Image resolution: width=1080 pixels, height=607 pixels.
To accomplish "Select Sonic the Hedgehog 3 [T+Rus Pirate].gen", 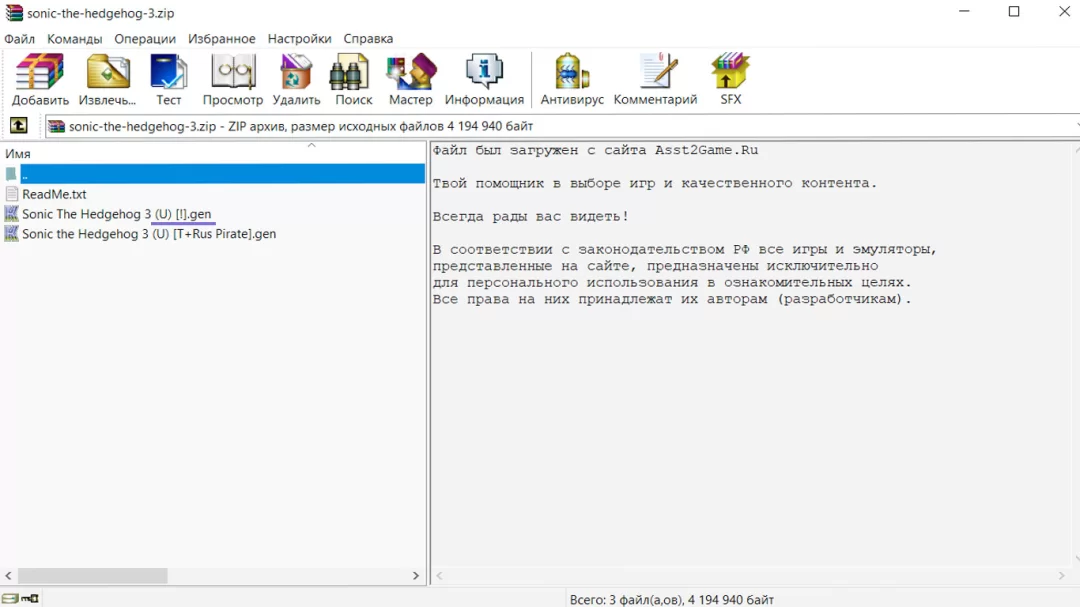I will [x=148, y=234].
